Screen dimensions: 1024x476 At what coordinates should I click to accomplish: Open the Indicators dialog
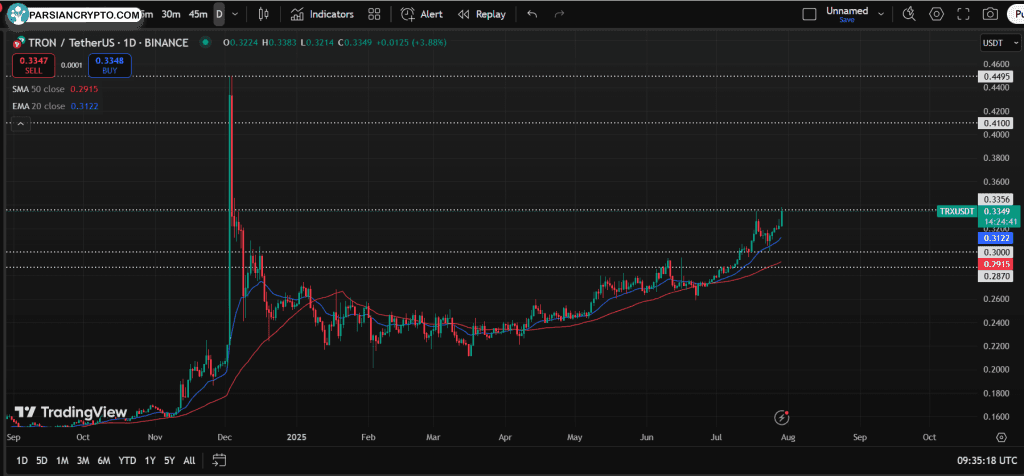pos(322,14)
